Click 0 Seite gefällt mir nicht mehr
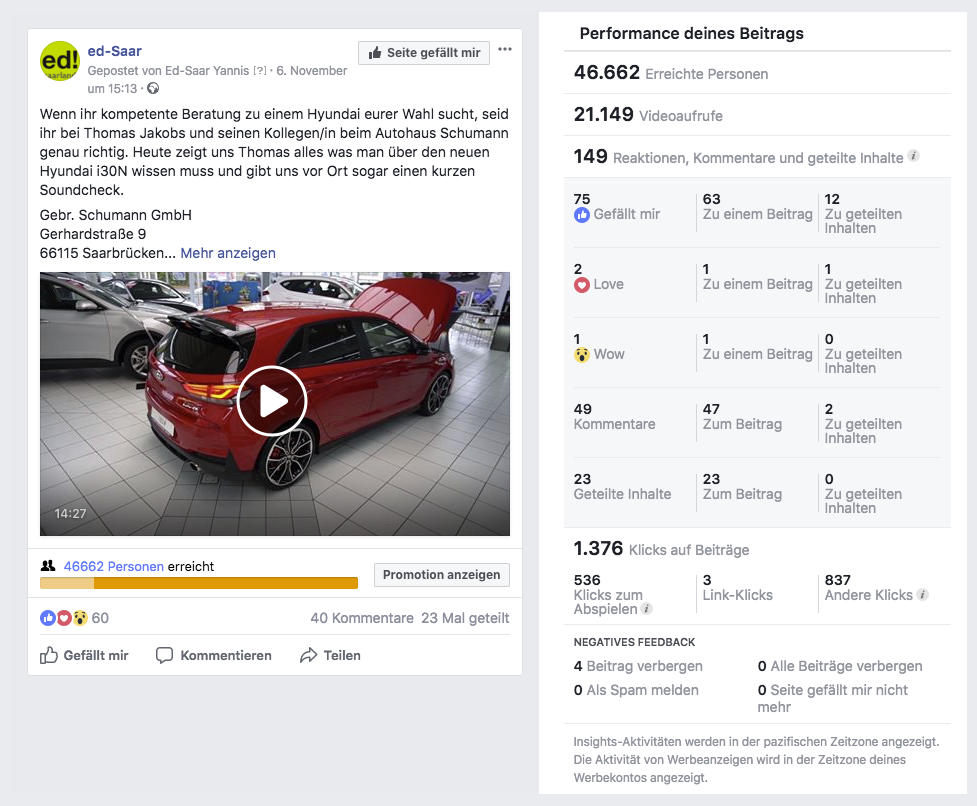The width and height of the screenshot is (977, 806). pyautogui.click(x=832, y=698)
